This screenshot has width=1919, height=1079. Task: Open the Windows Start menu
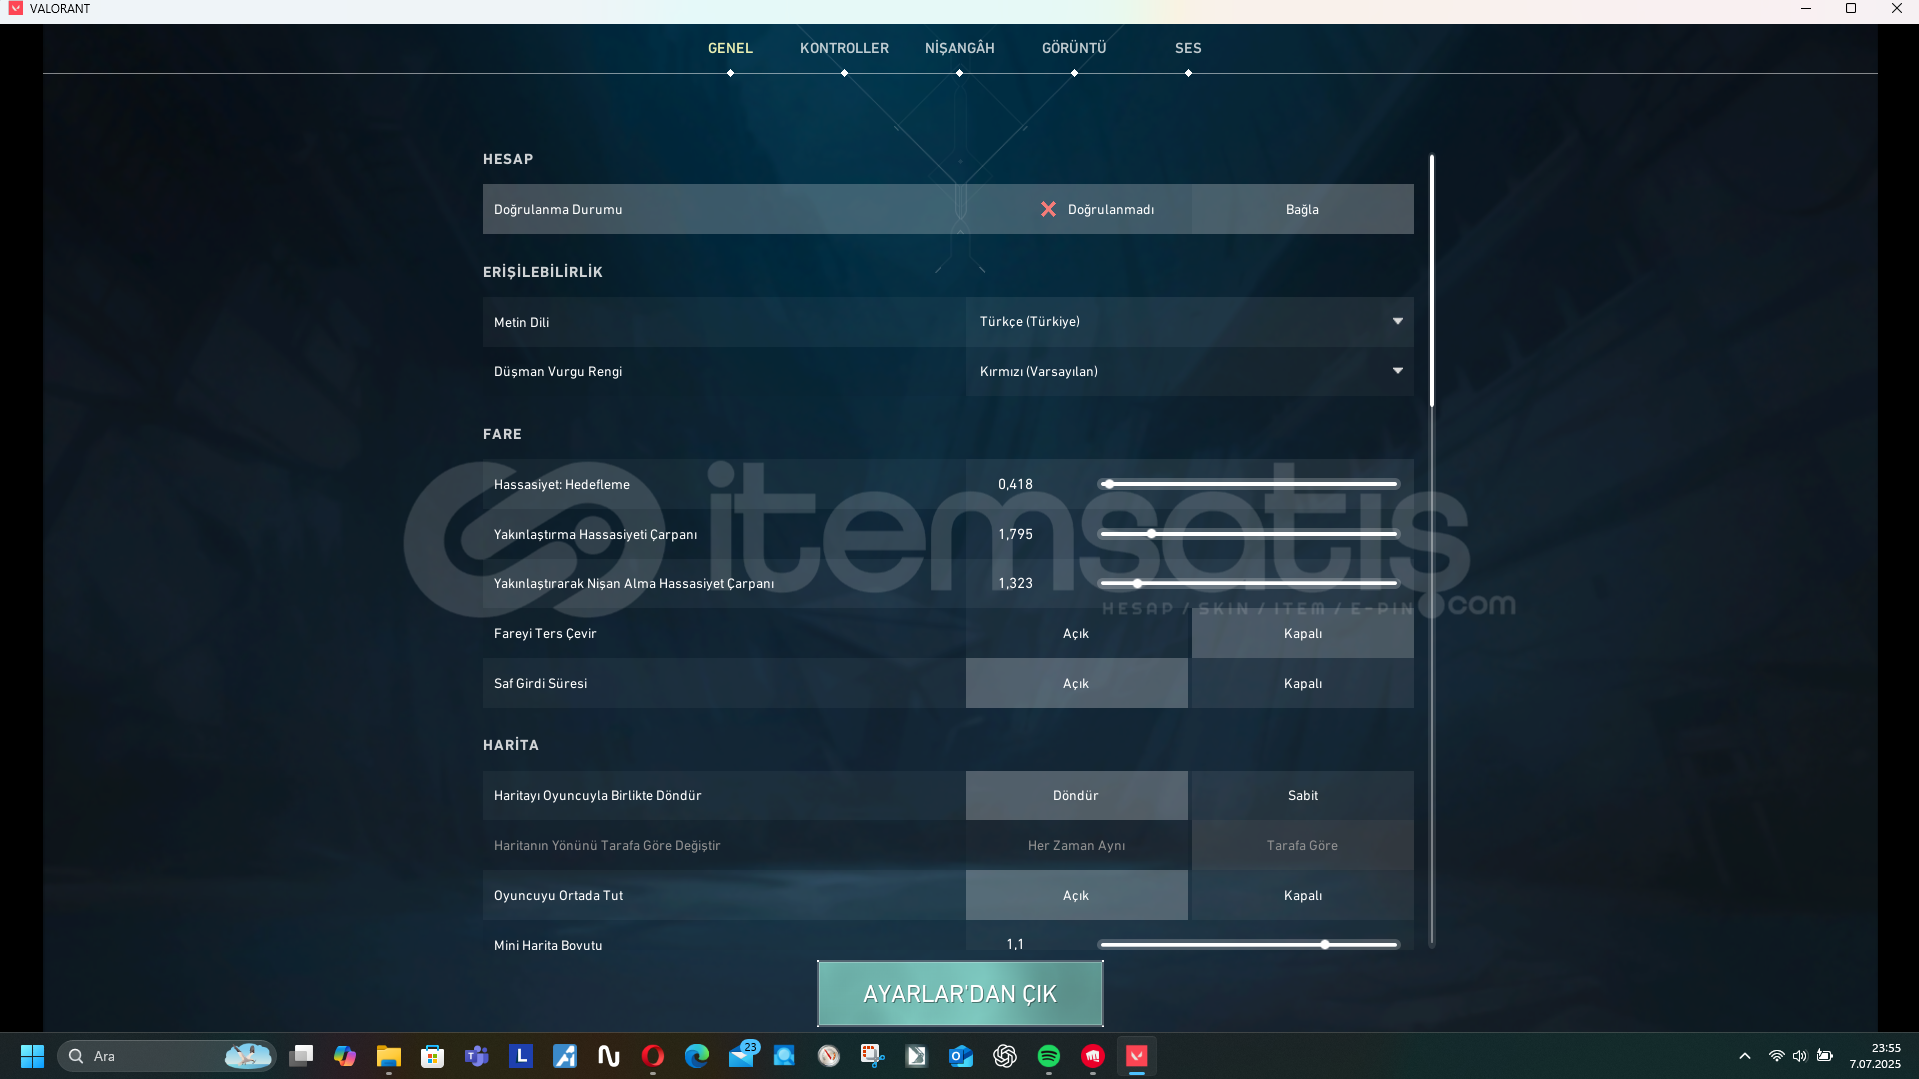[32, 1056]
